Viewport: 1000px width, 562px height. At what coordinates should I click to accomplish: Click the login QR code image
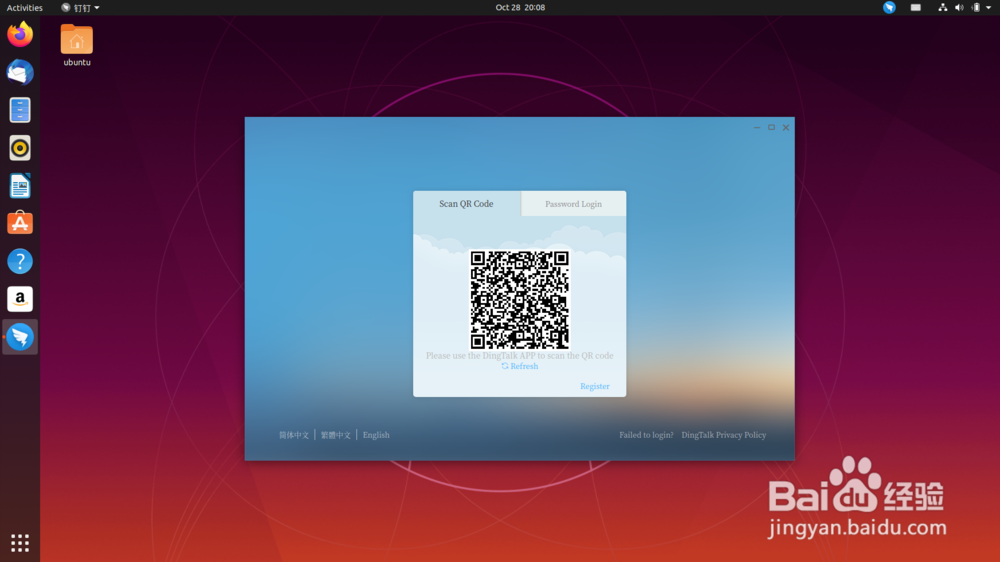point(520,299)
